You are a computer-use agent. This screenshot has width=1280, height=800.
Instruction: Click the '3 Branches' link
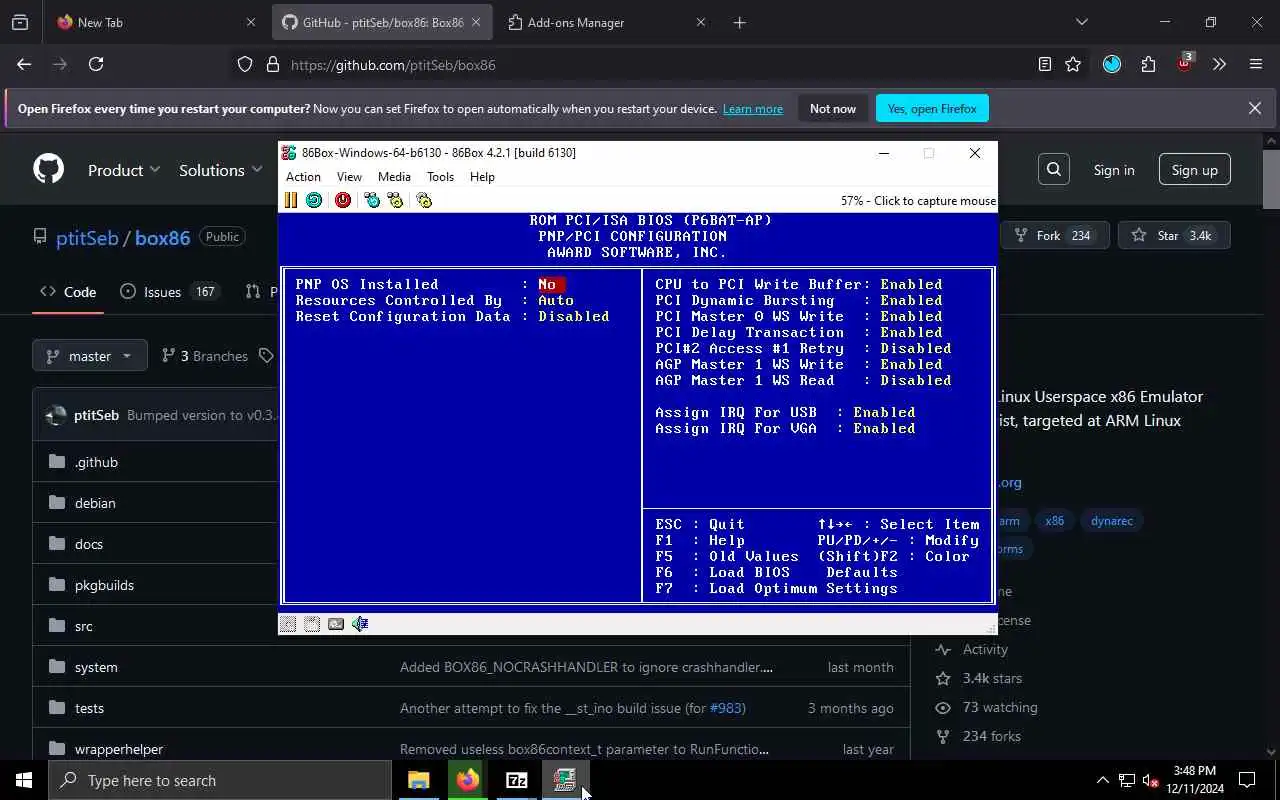[x=204, y=356]
